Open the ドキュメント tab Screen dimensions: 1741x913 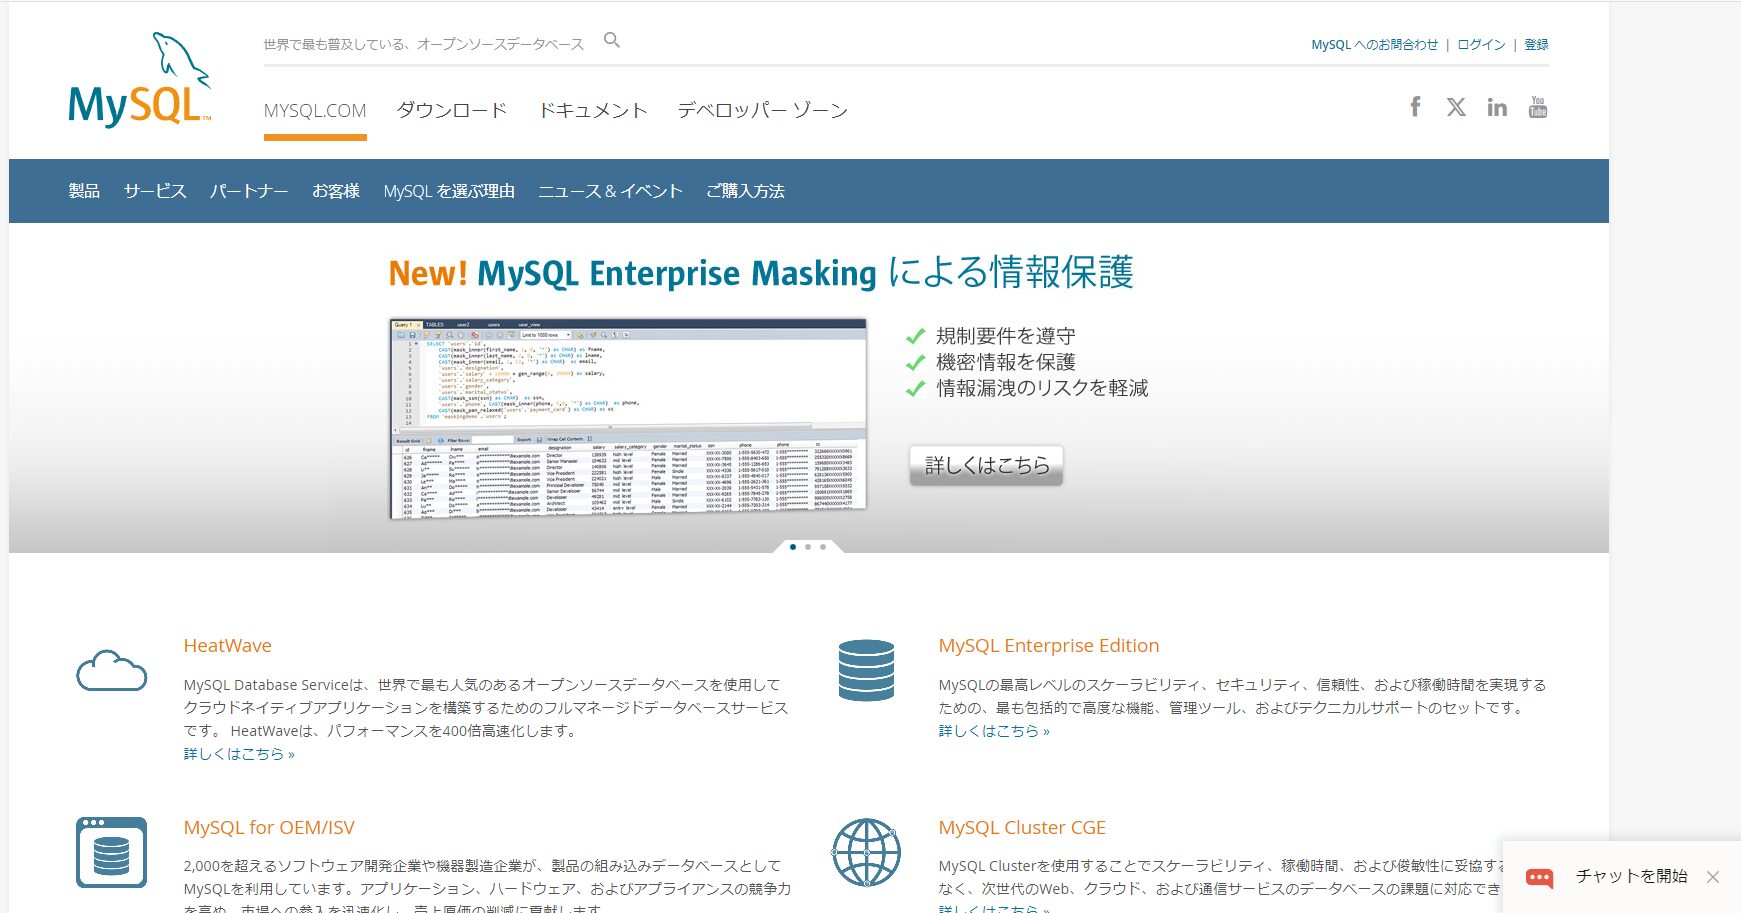pos(593,110)
